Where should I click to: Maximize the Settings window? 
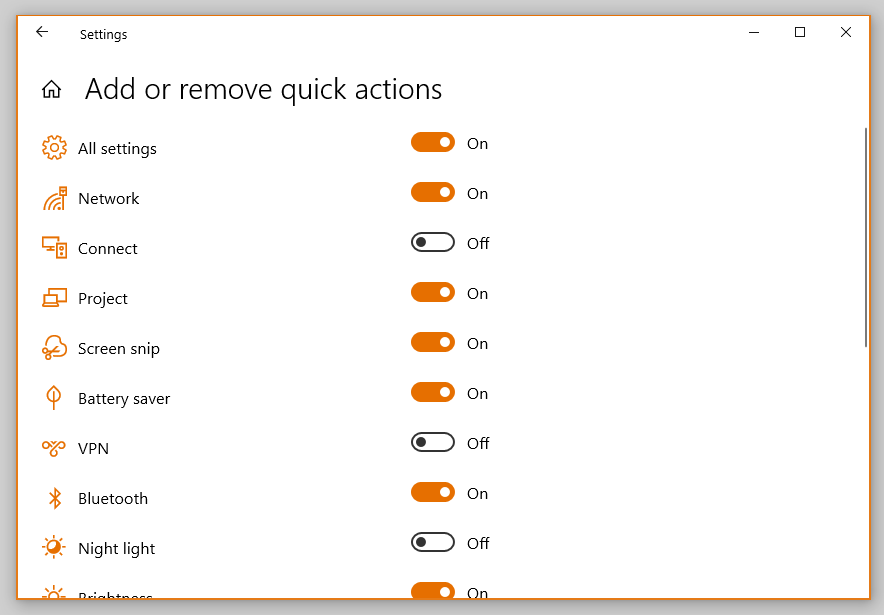pyautogui.click(x=800, y=33)
